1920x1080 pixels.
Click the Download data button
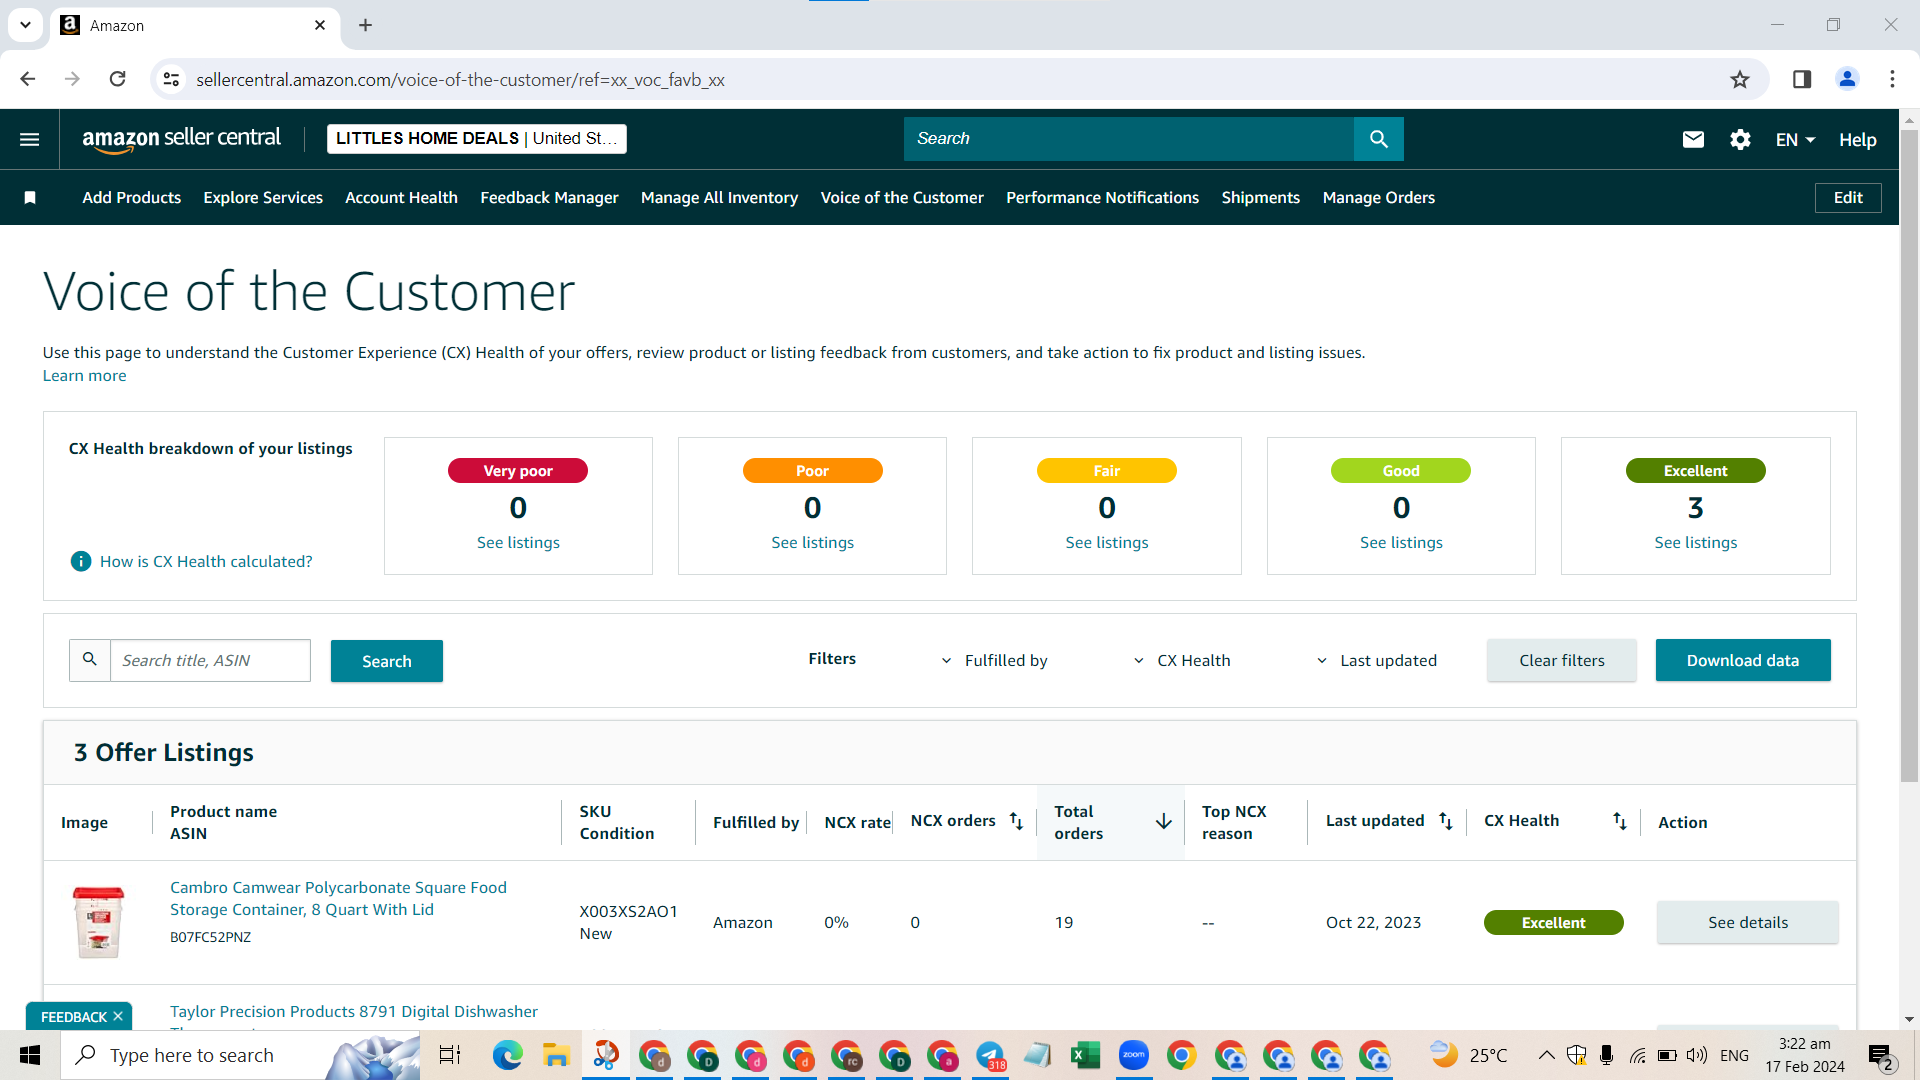(1742, 661)
